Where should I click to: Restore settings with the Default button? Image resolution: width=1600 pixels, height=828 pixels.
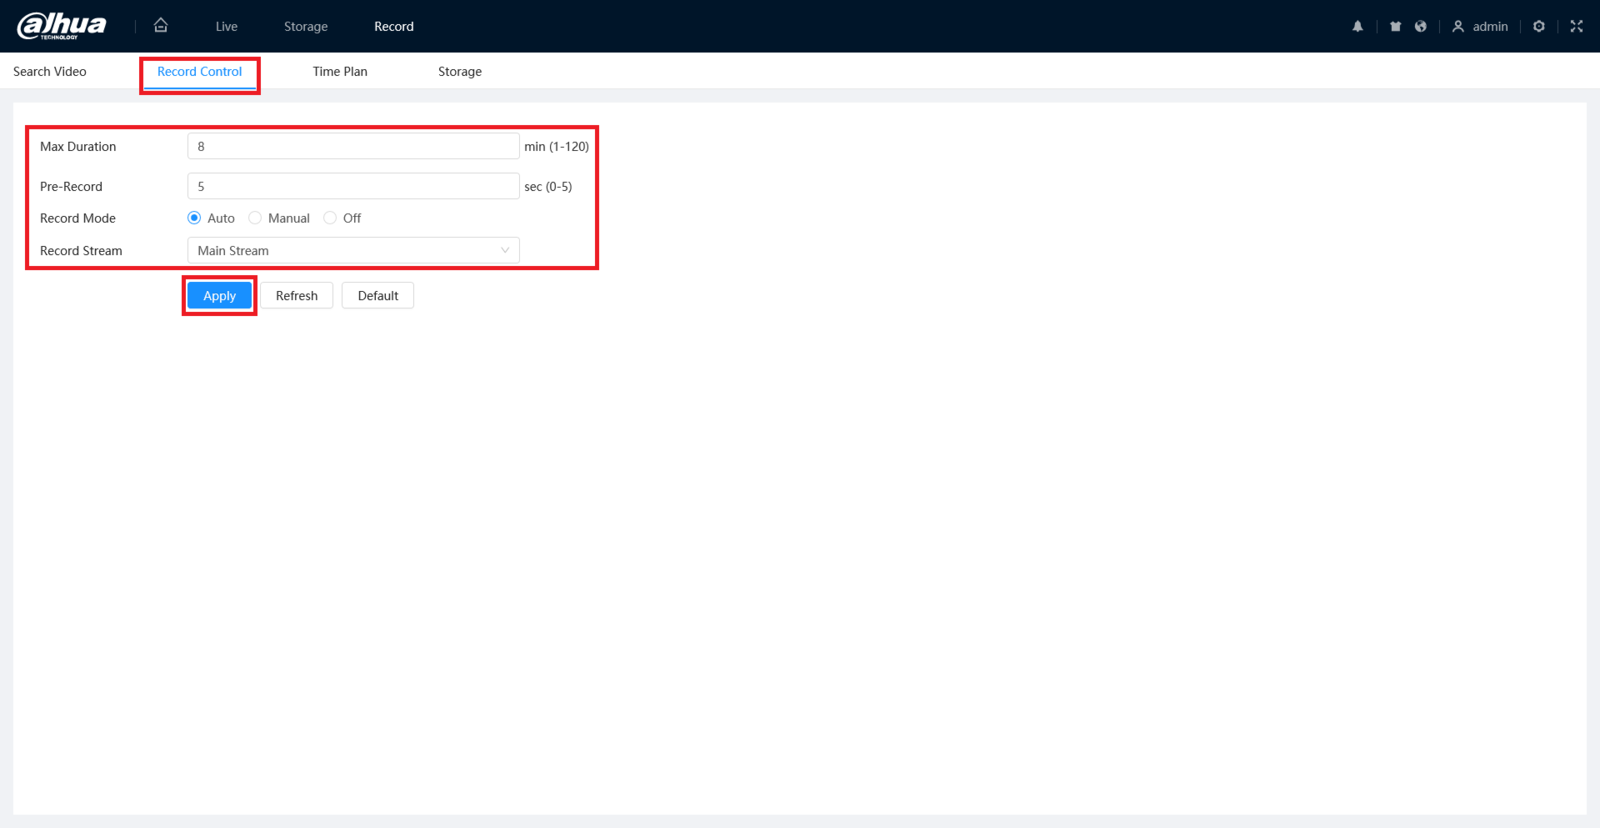(378, 295)
